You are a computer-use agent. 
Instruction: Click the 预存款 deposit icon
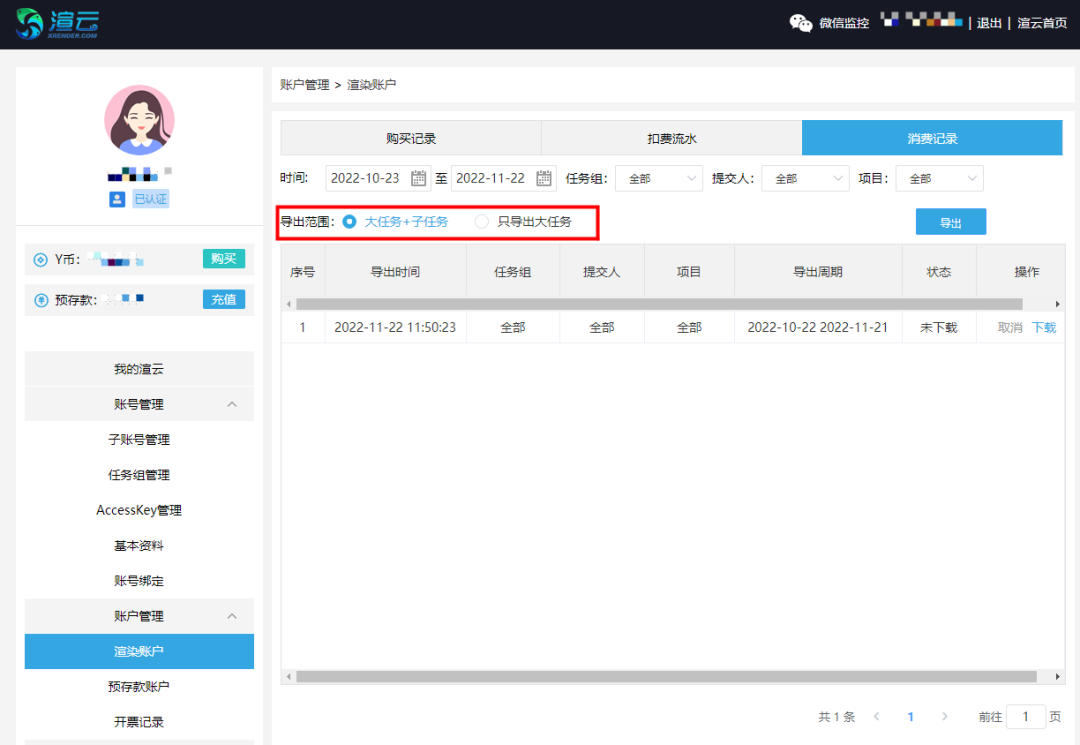pos(41,300)
